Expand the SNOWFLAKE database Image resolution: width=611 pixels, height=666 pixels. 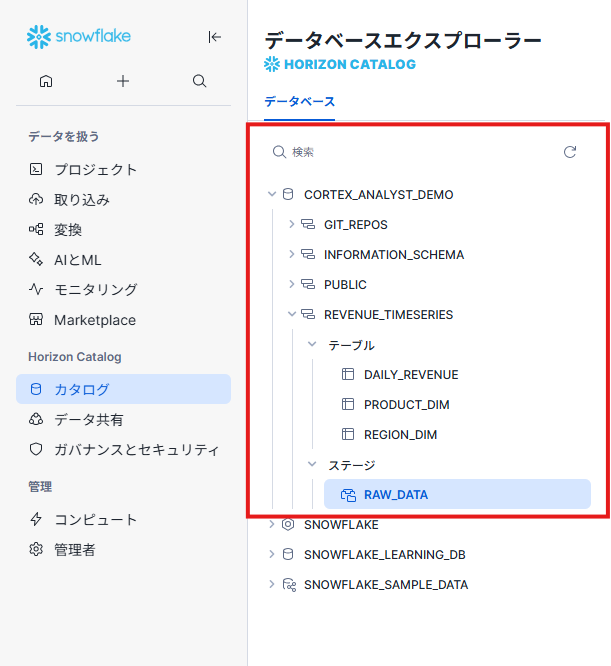coord(272,525)
